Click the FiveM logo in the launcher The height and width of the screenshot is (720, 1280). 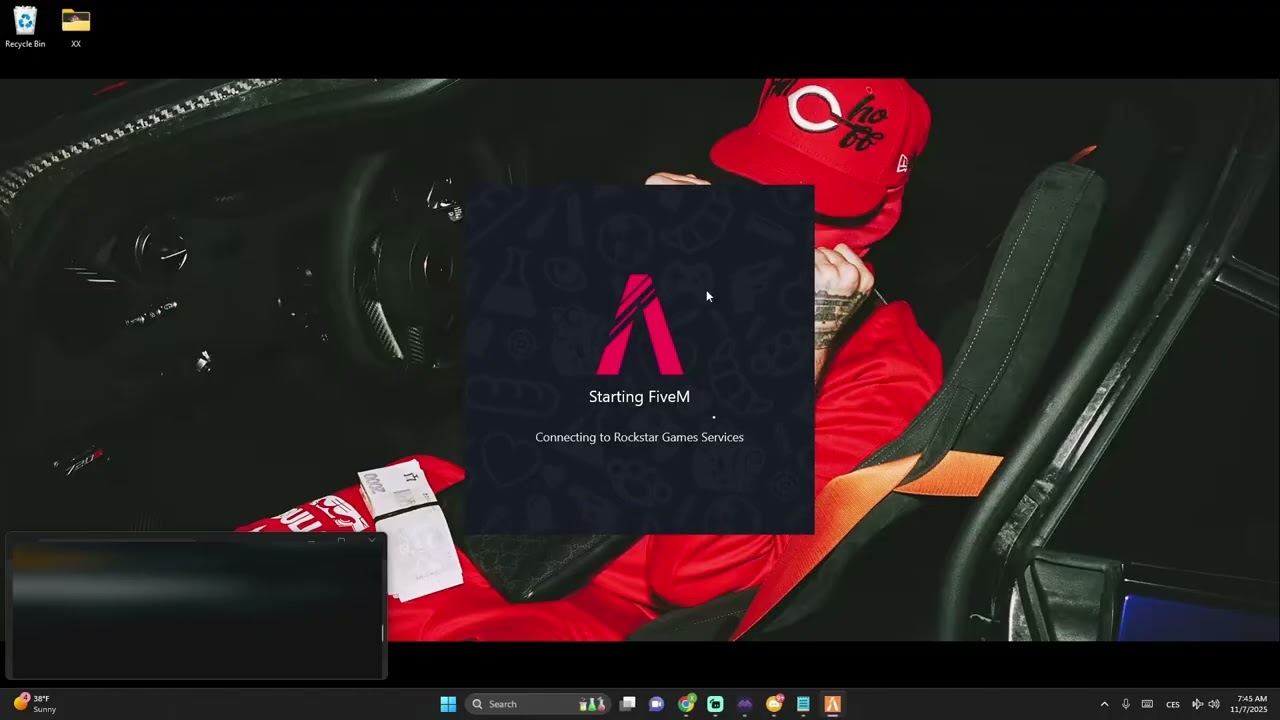pyautogui.click(x=640, y=324)
